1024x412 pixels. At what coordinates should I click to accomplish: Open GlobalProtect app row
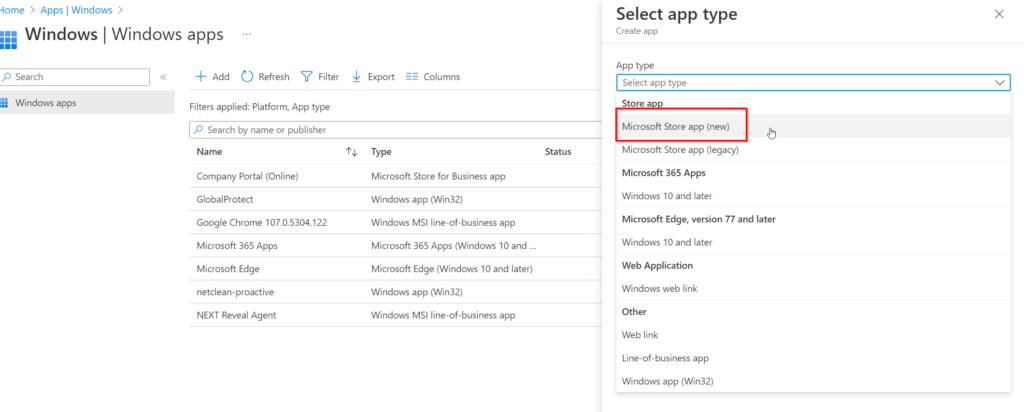coord(225,199)
